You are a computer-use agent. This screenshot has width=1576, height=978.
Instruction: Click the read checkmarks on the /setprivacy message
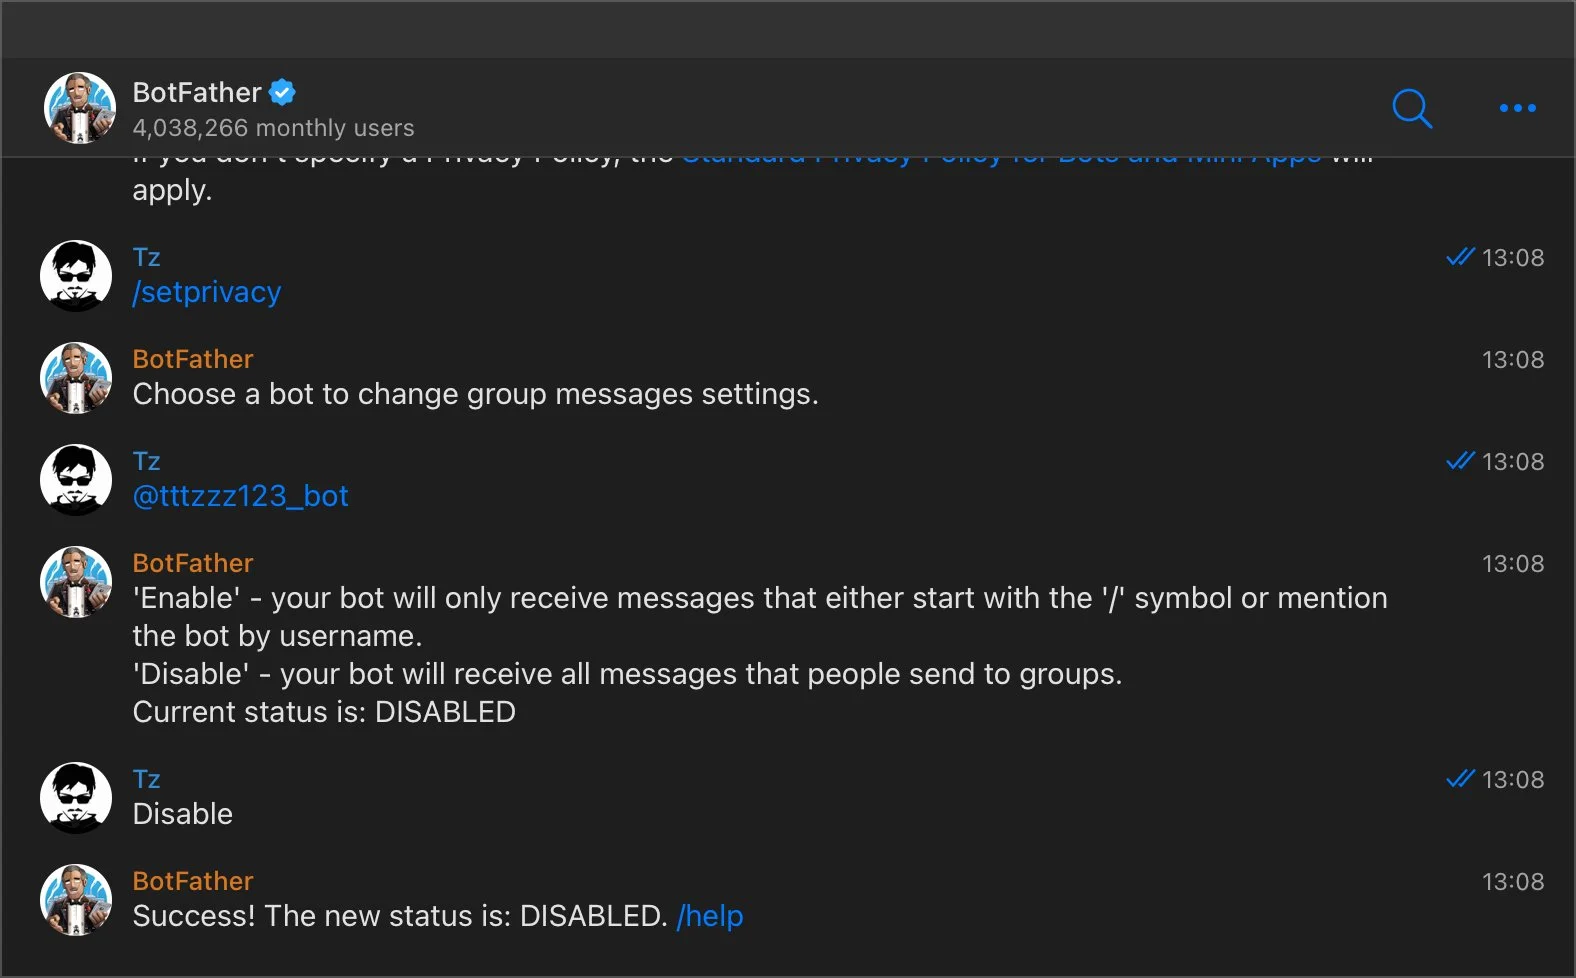1460,257
